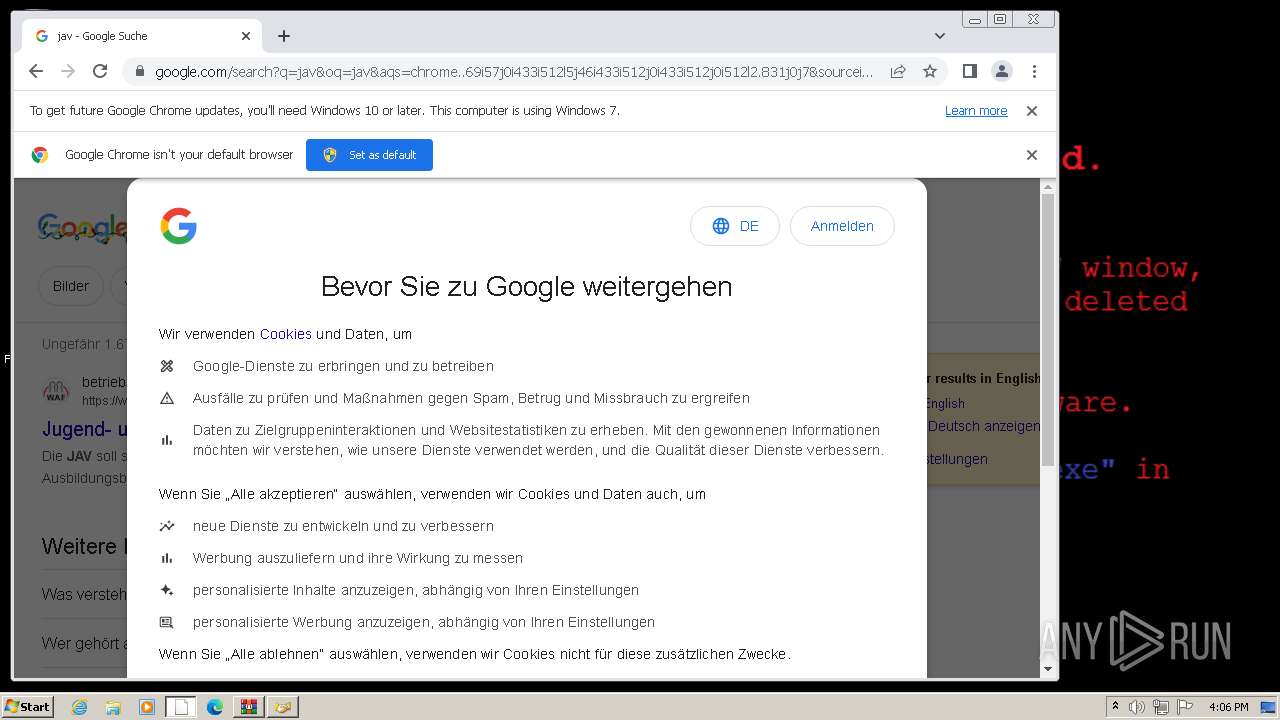Open the Chrome profile avatar

coord(1001,71)
